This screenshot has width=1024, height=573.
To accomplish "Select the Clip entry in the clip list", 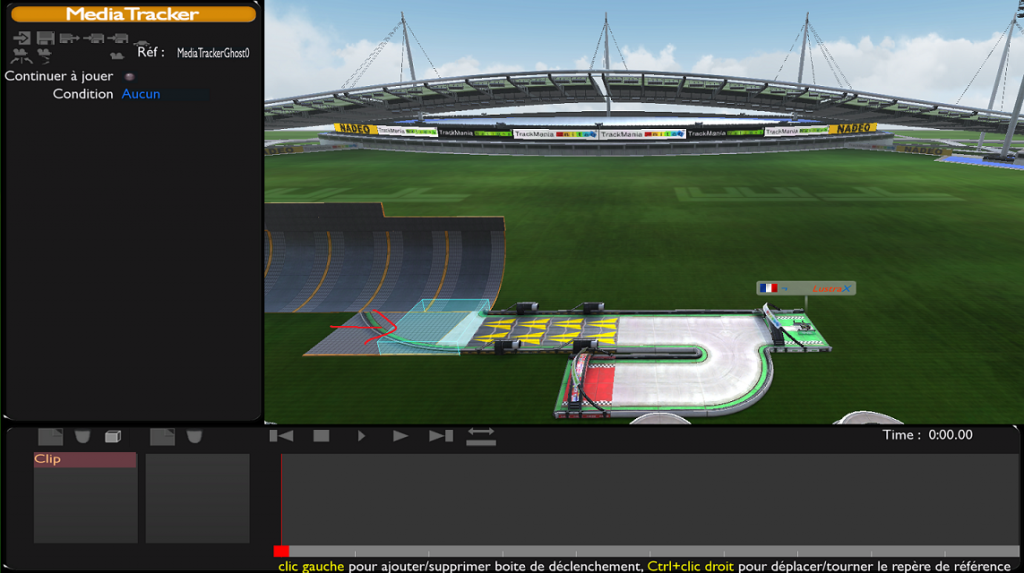I will 85,459.
